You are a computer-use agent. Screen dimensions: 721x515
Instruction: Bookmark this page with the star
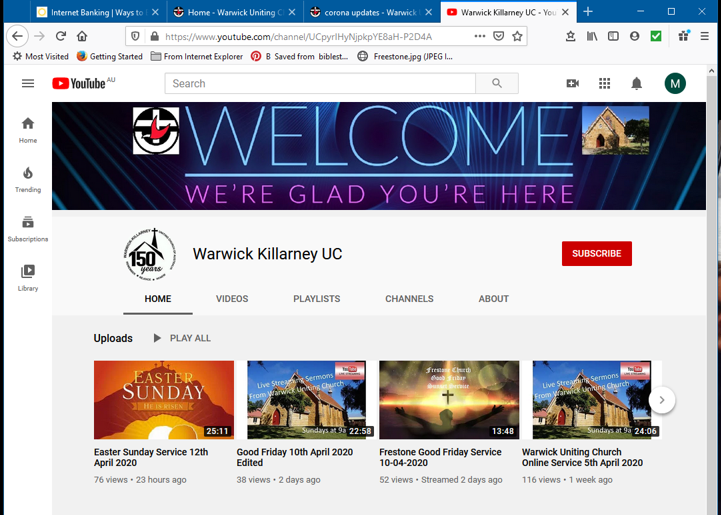click(517, 36)
